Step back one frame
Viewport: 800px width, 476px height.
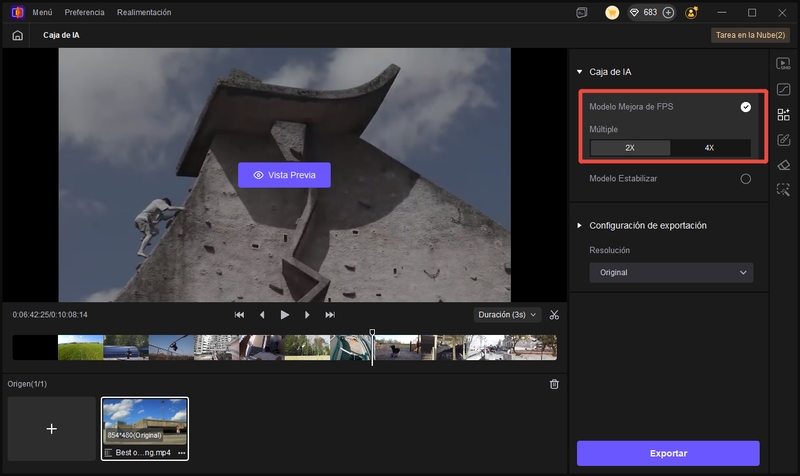pos(262,315)
